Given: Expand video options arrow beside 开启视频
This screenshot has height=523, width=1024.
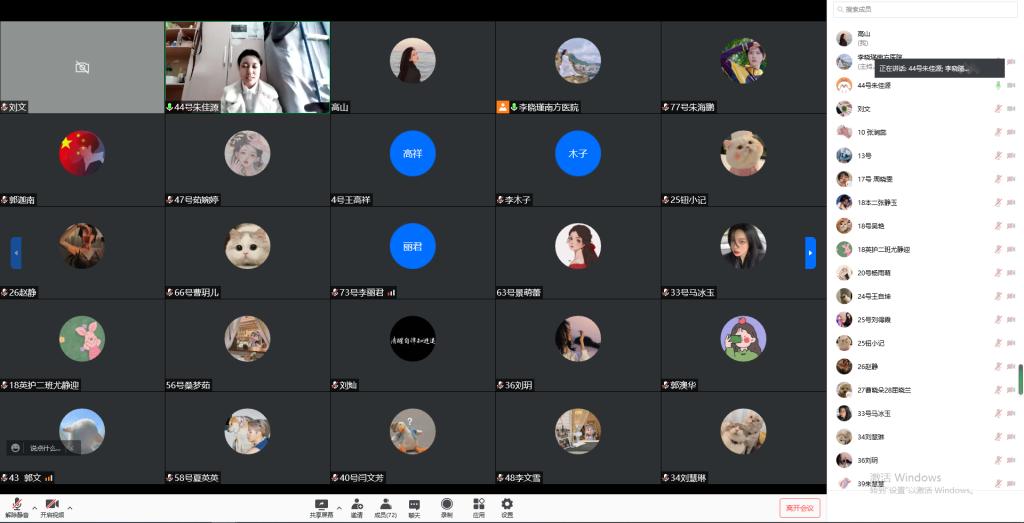Looking at the screenshot, I should pos(69,508).
